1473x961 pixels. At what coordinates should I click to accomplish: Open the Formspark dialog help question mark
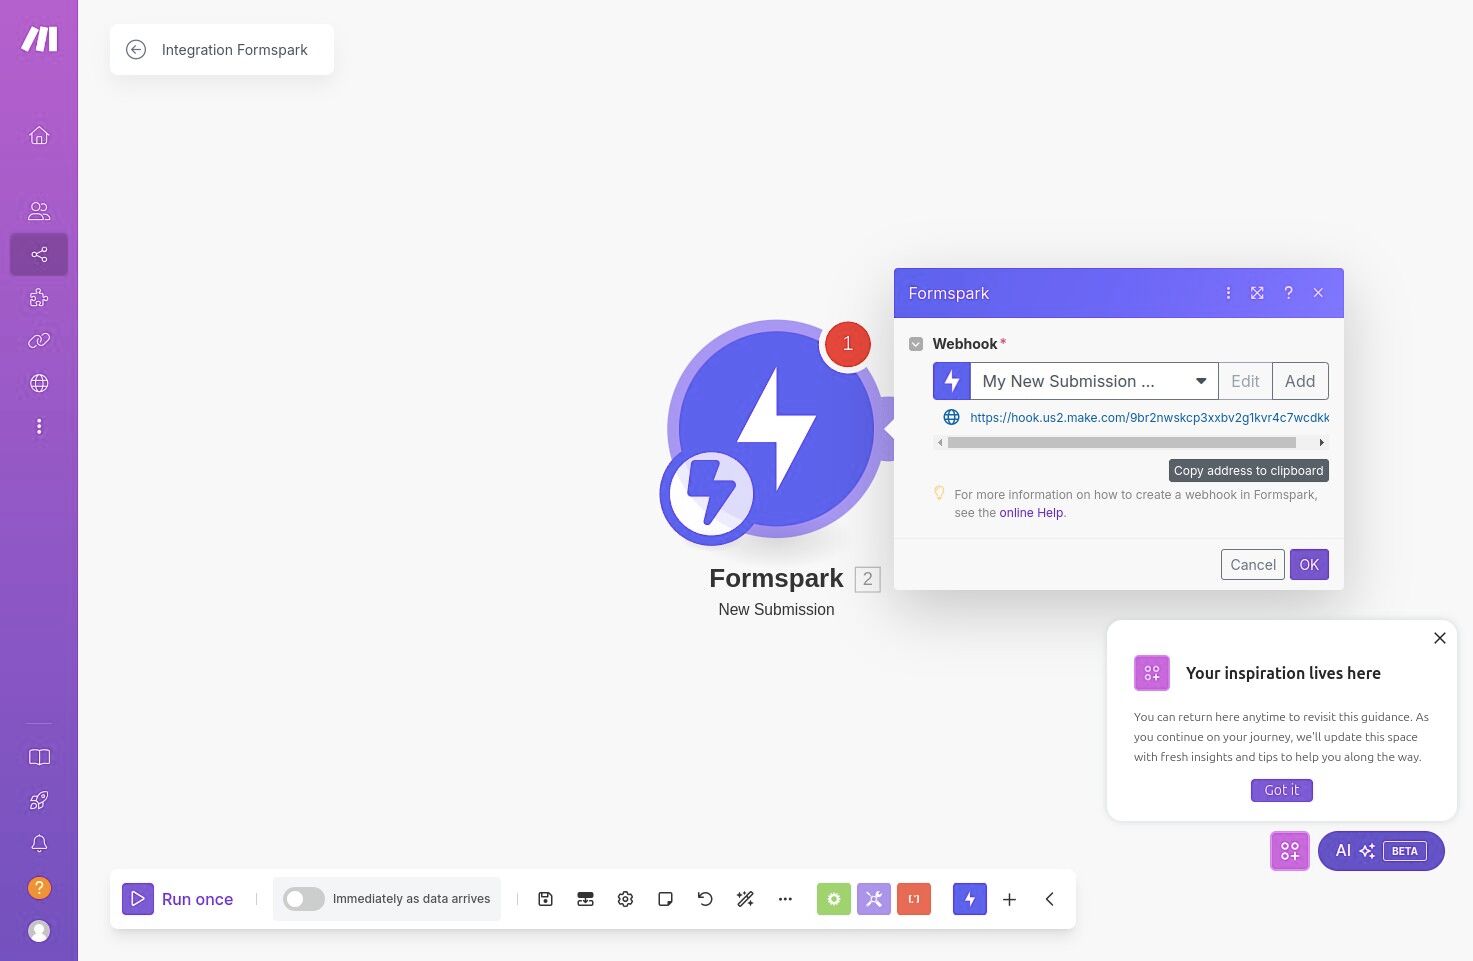(1288, 293)
